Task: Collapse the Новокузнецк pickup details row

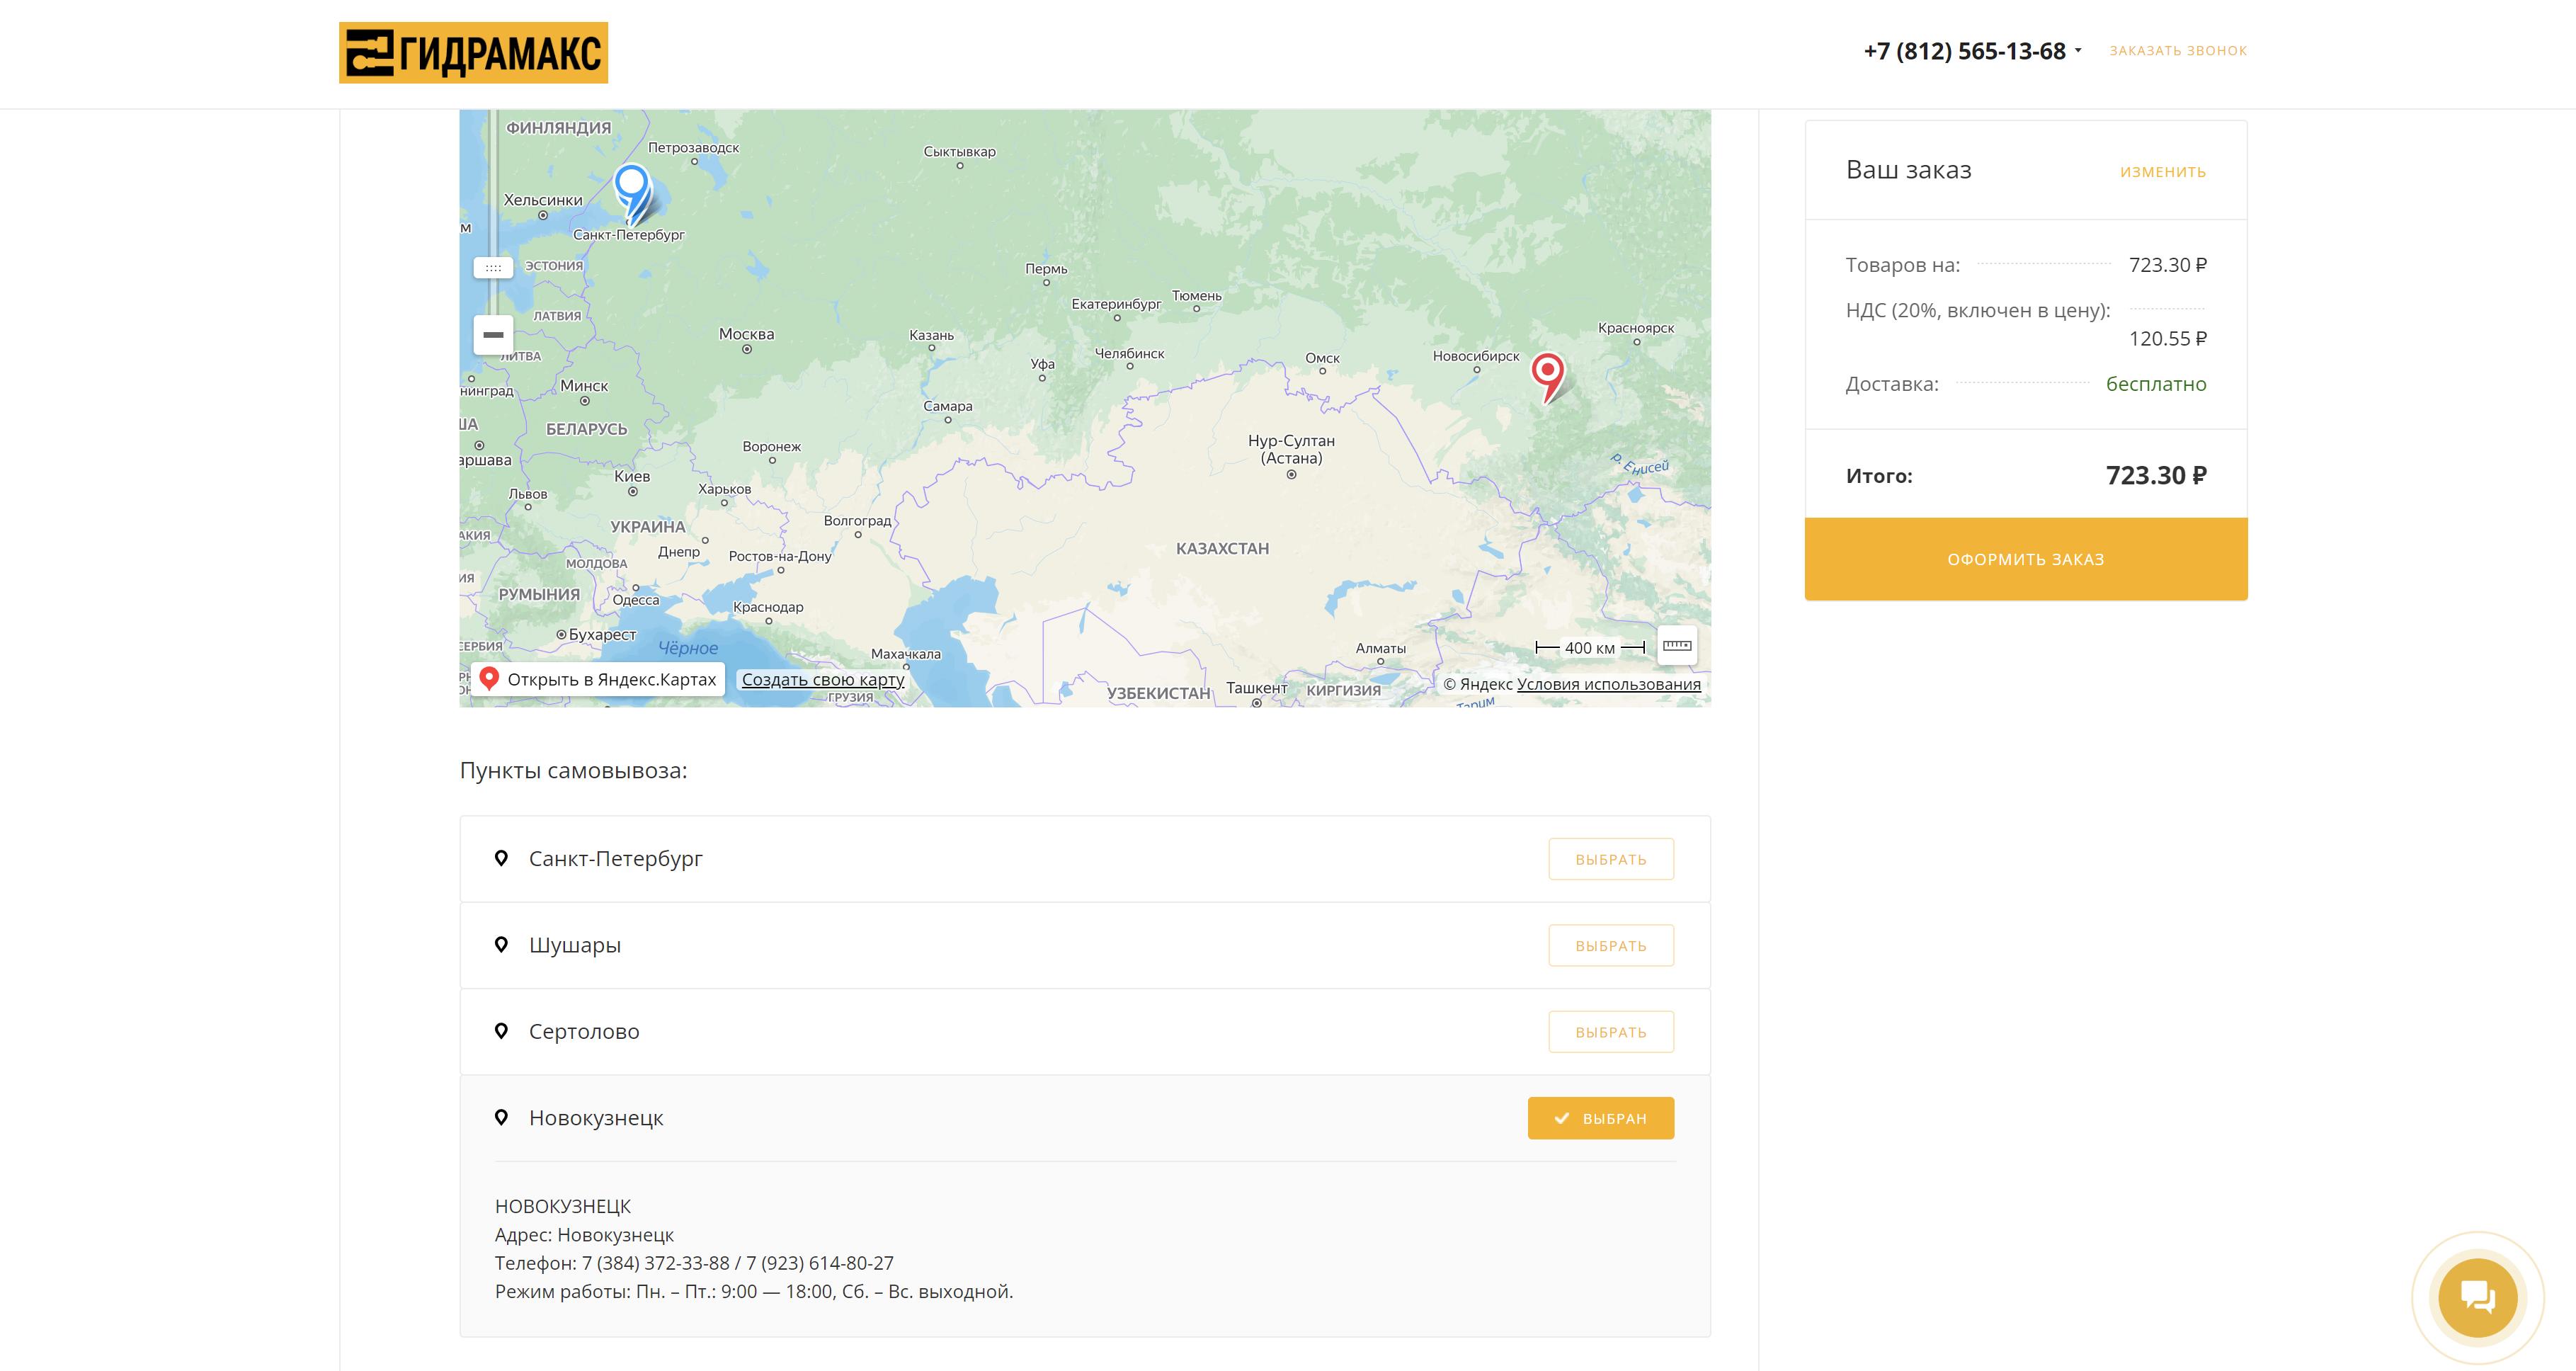Action: point(596,1118)
